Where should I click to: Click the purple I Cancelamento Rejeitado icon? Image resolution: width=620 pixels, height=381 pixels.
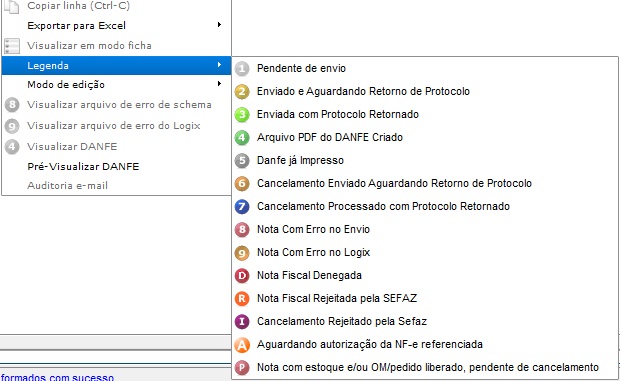pos(242,321)
